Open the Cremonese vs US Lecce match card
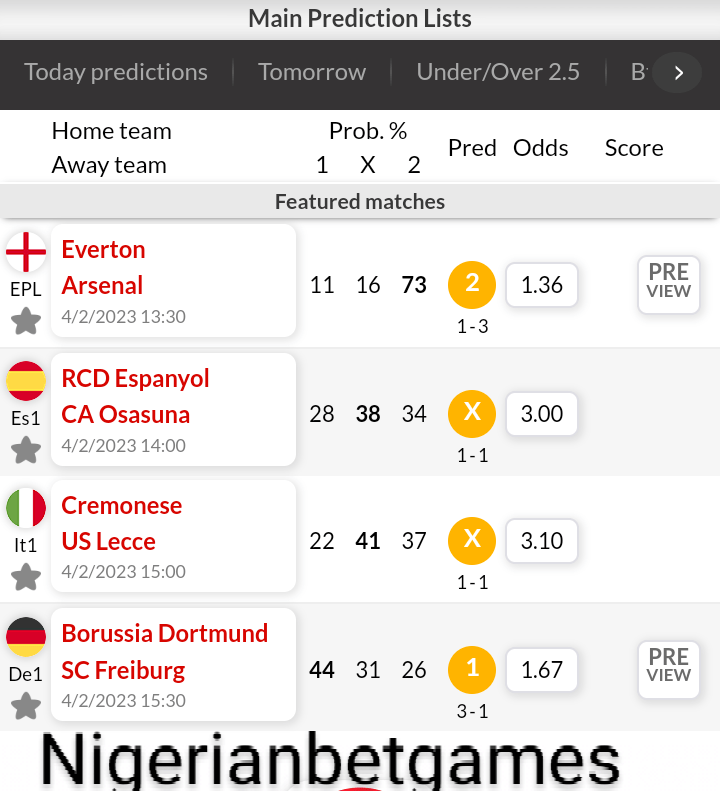 pyautogui.click(x=174, y=536)
